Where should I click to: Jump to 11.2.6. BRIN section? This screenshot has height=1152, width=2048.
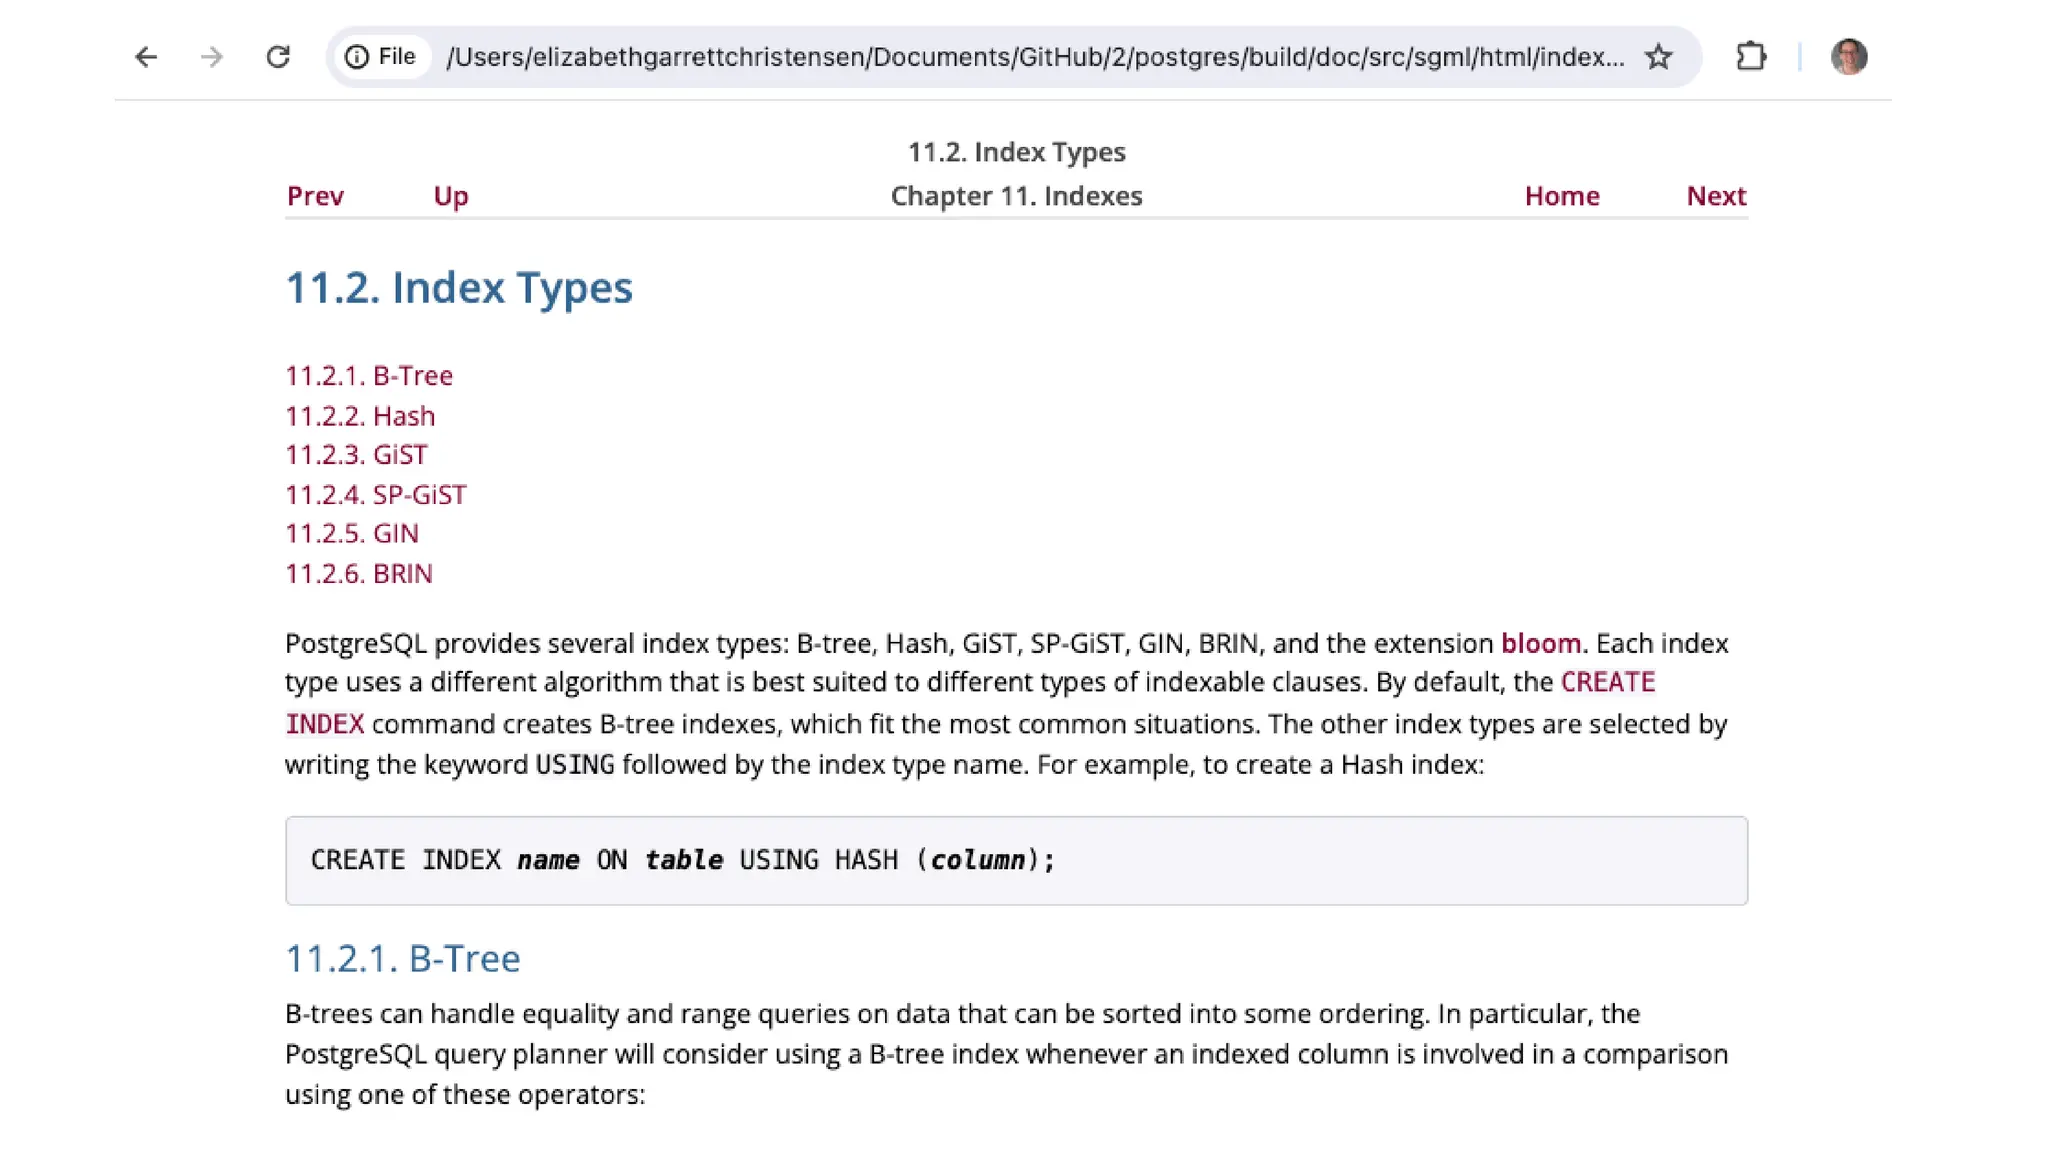[x=359, y=574]
